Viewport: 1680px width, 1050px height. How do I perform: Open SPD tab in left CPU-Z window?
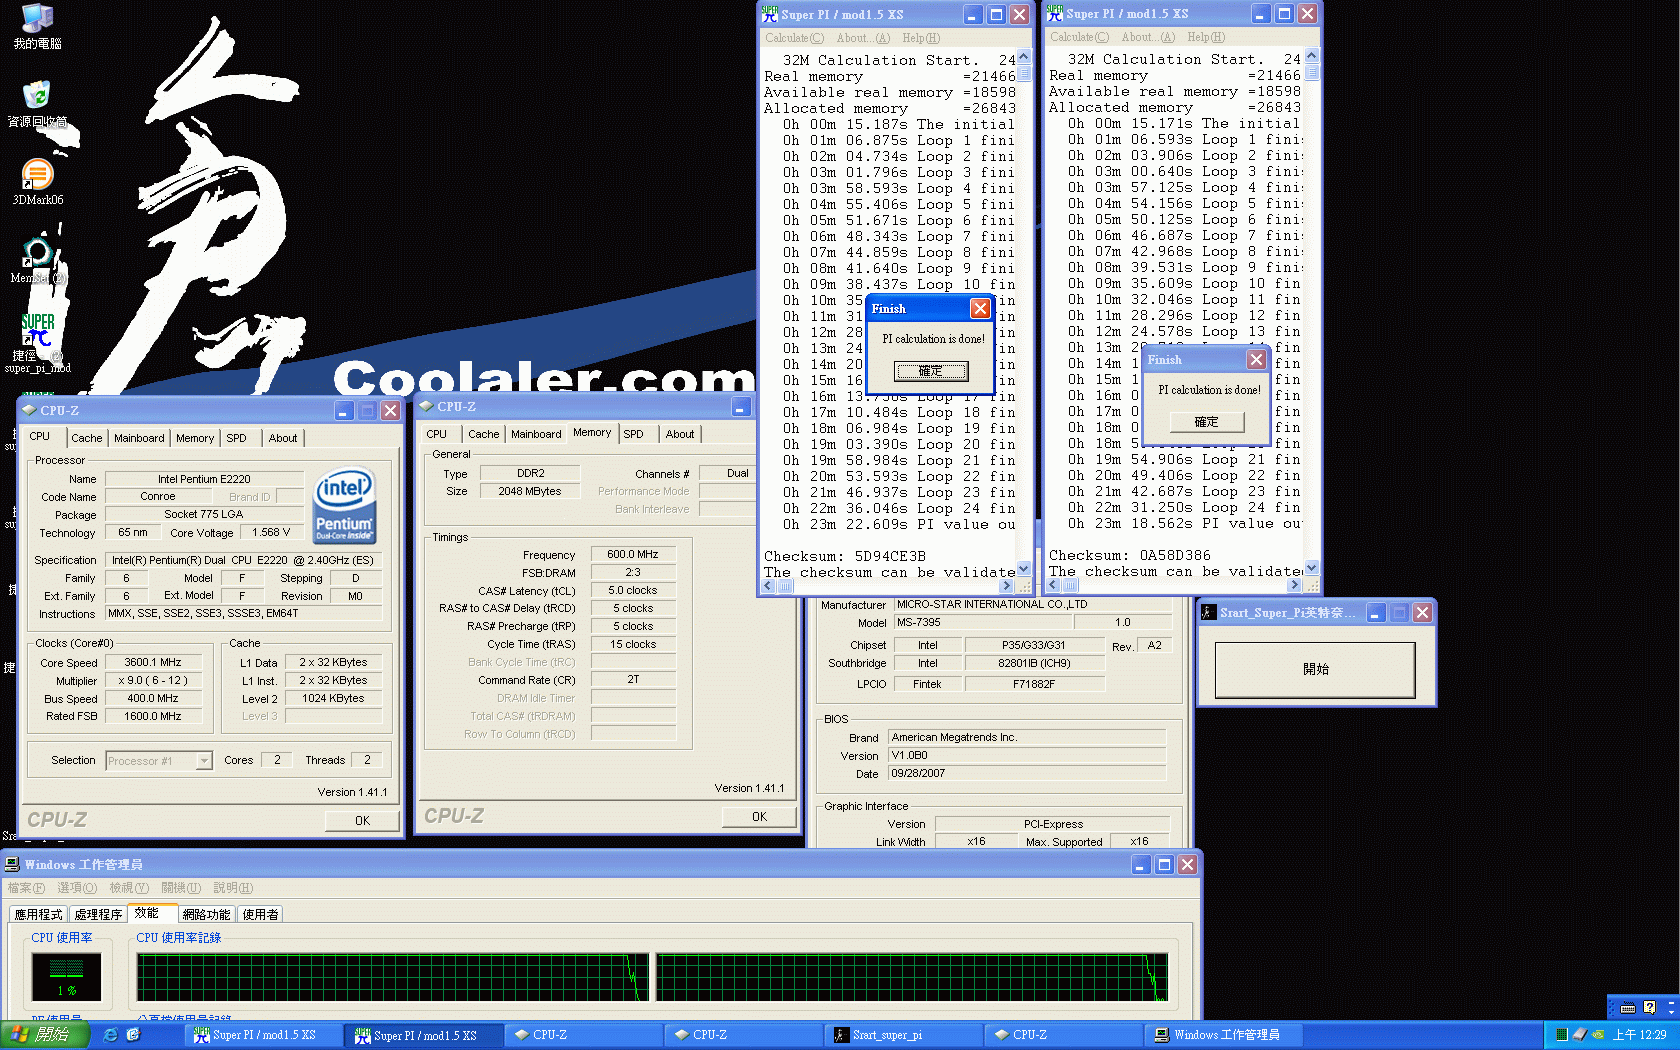pos(236,438)
